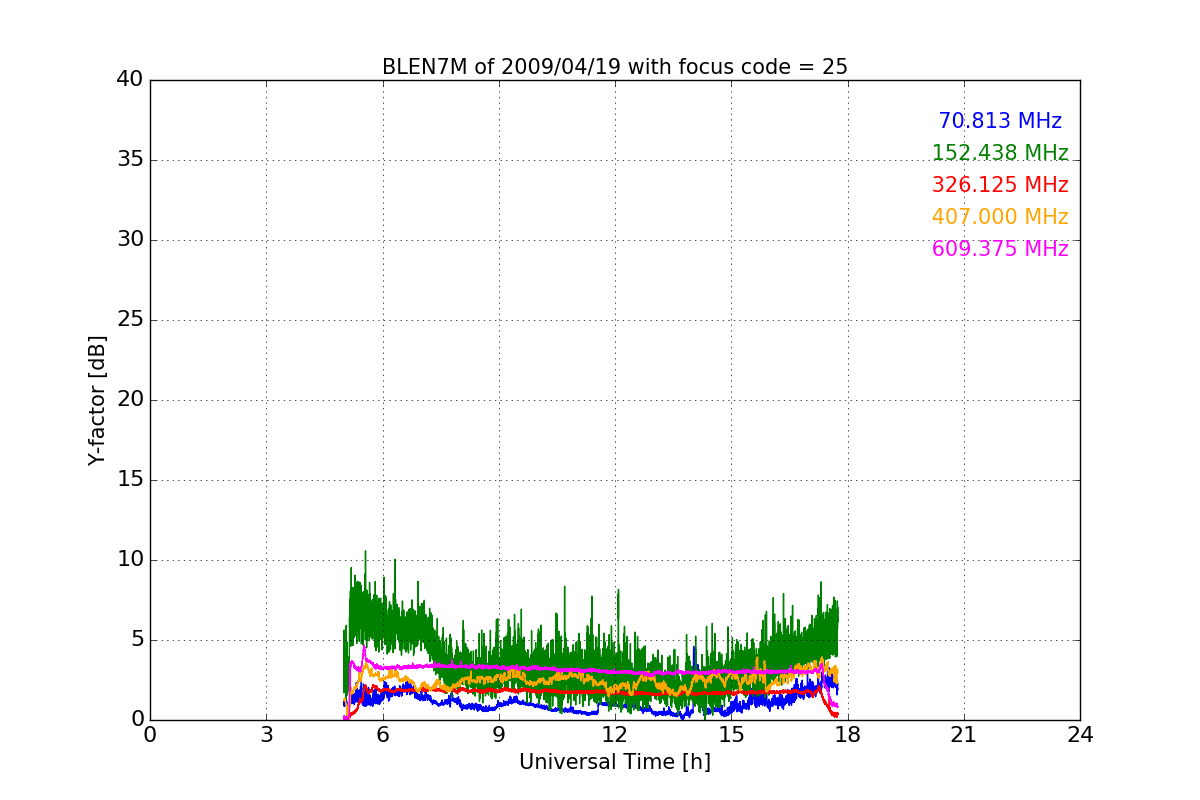The width and height of the screenshot is (1200, 800).
Task: Click the y-axis tick label 40
Action: pyautogui.click(x=130, y=80)
